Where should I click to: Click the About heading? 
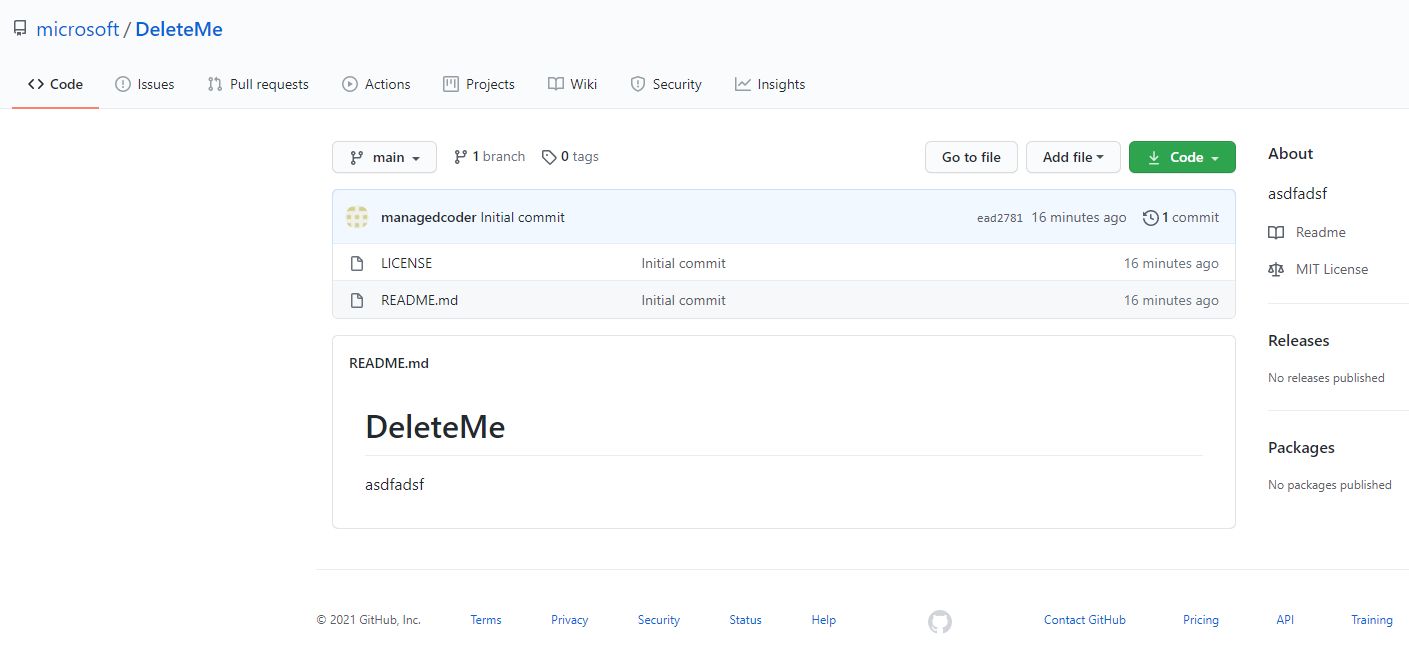click(x=1291, y=154)
